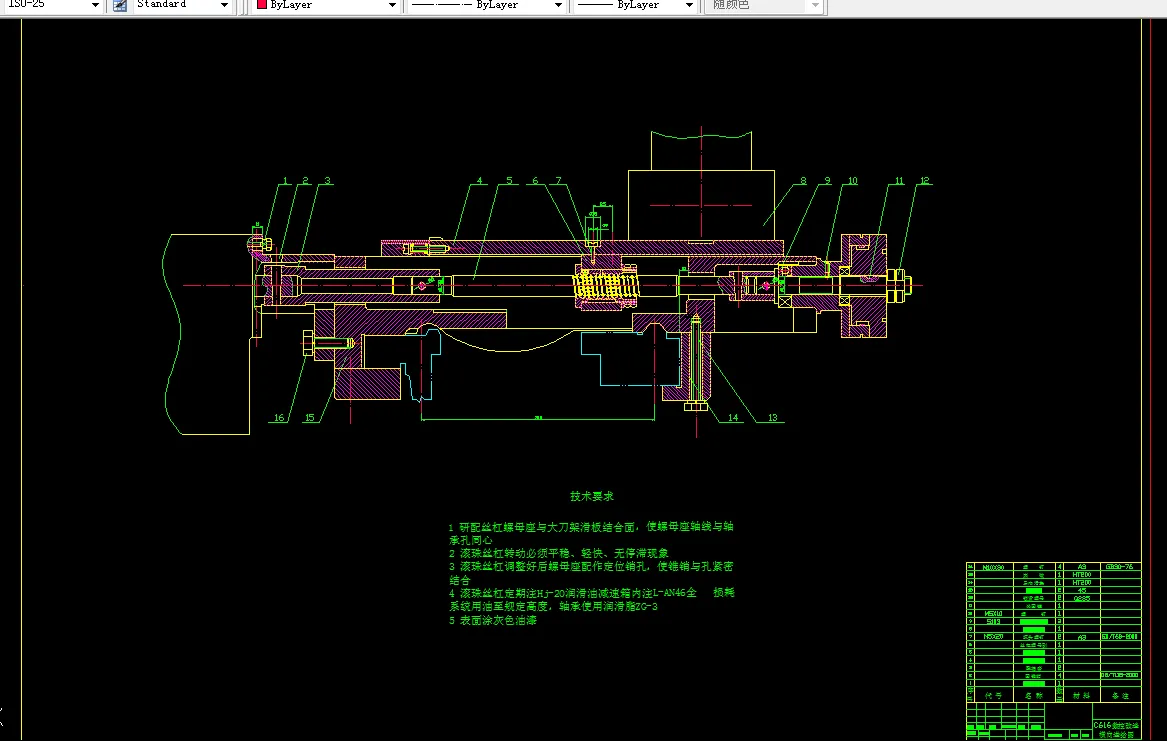Select part callout number 7 in drawing
This screenshot has width=1167, height=741.
[558, 181]
